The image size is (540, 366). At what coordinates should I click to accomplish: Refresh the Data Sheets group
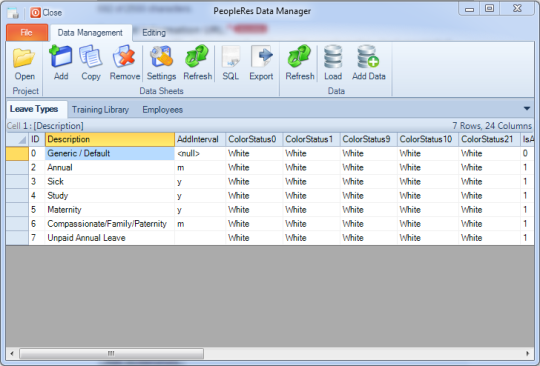[197, 64]
